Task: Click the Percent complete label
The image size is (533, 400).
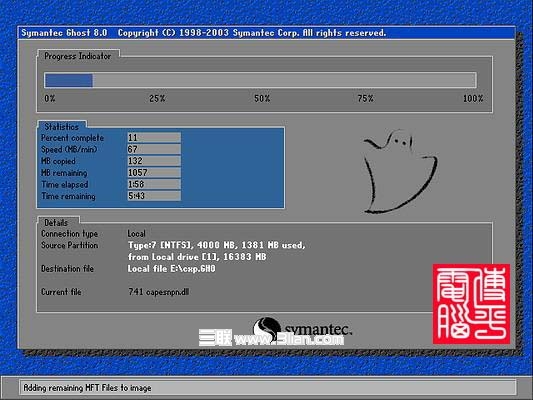Action: pos(72,138)
